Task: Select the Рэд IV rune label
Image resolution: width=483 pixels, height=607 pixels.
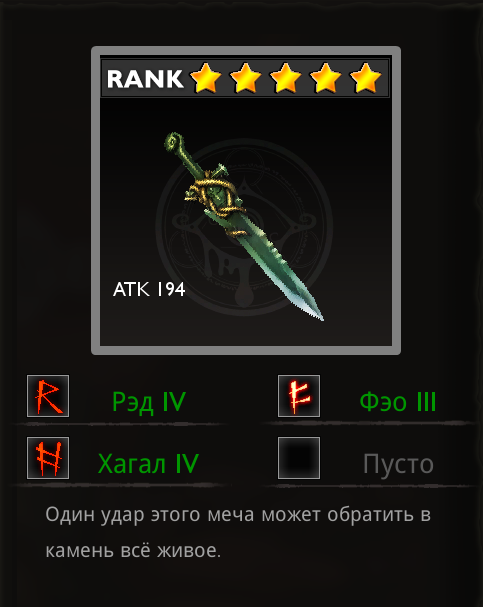Action: 149,402
